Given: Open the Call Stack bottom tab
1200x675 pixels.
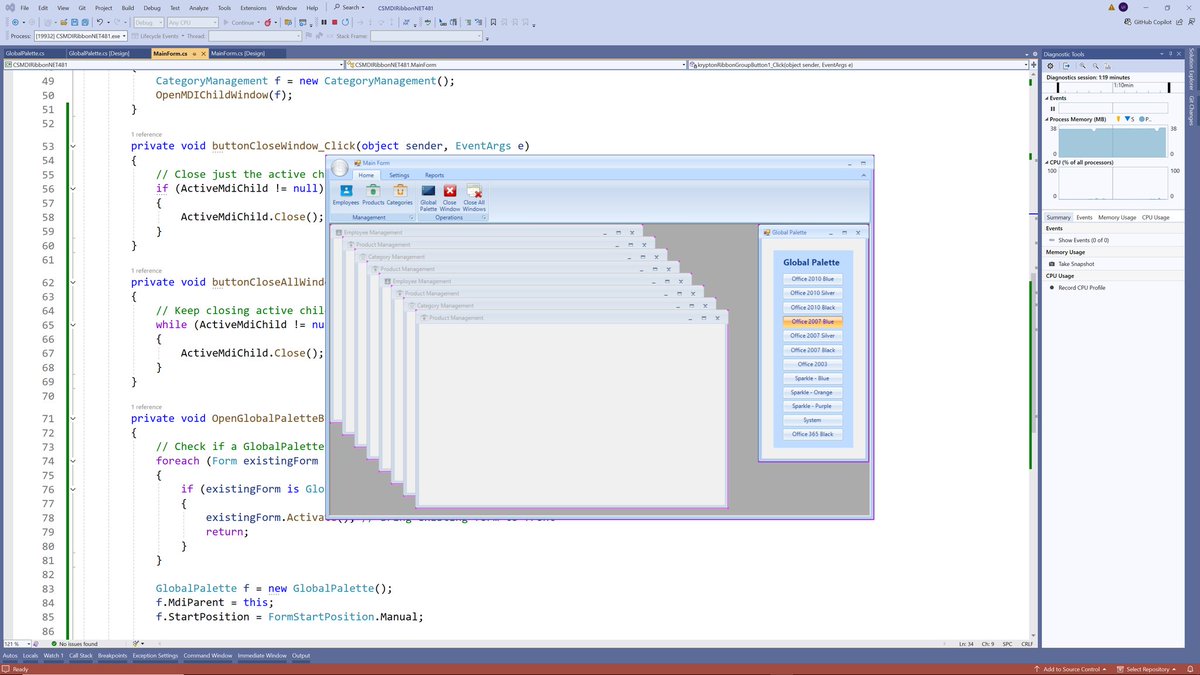Looking at the screenshot, I should point(81,656).
